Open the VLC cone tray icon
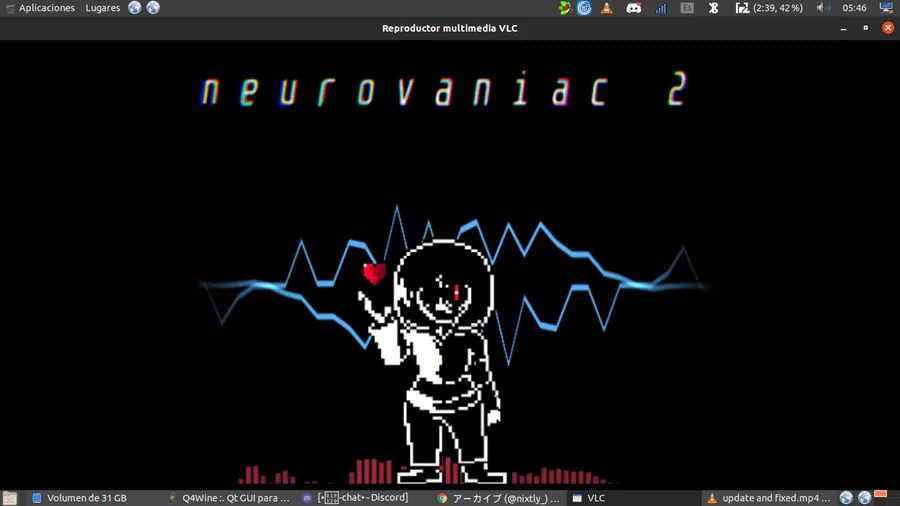Viewport: 900px width, 506px height. coord(607,8)
